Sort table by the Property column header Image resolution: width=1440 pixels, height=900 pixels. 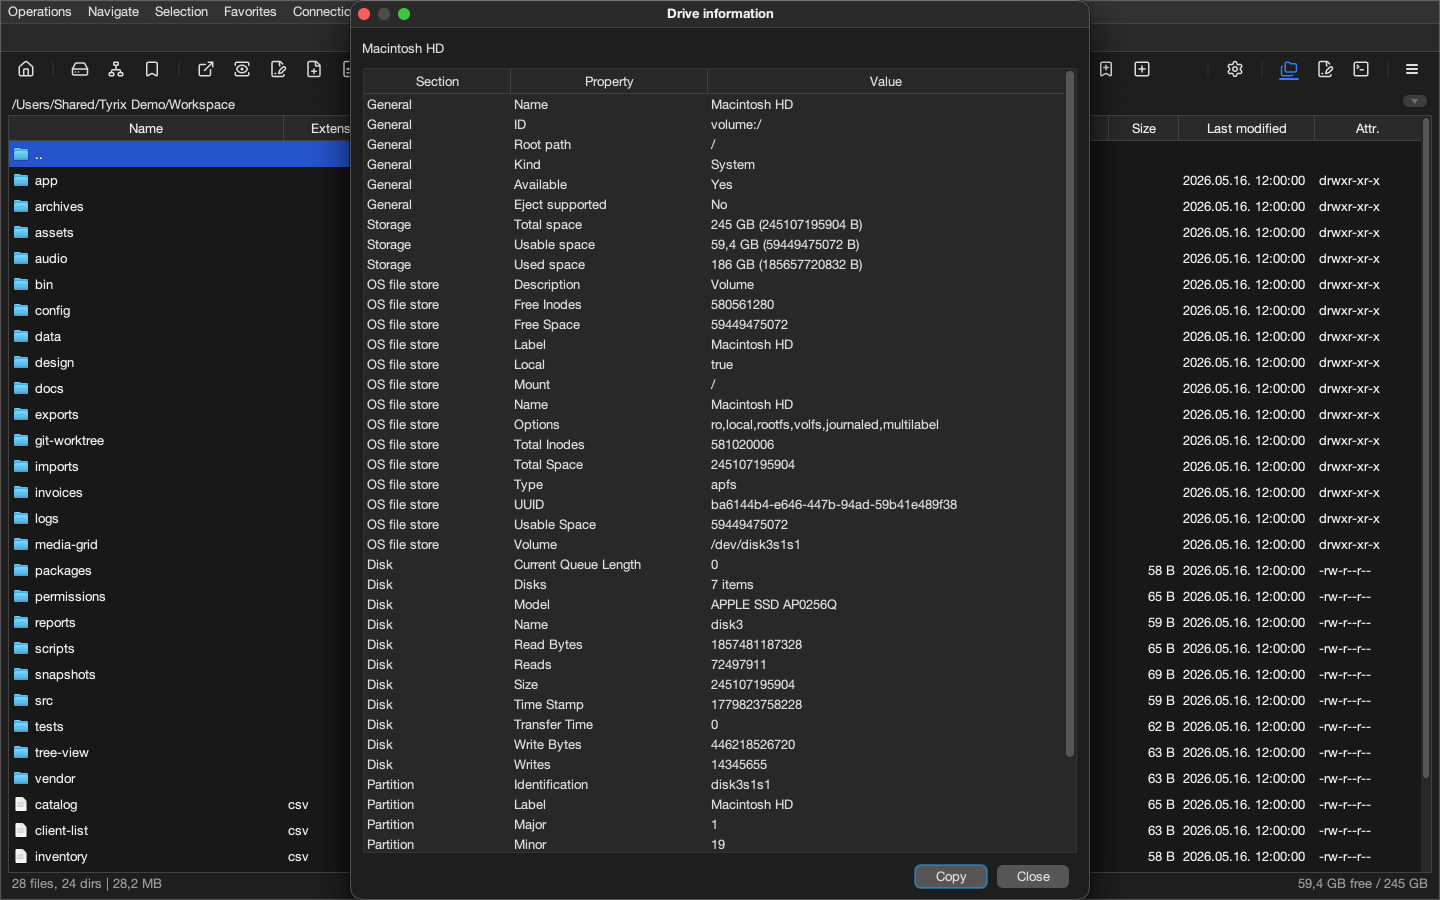tap(609, 82)
